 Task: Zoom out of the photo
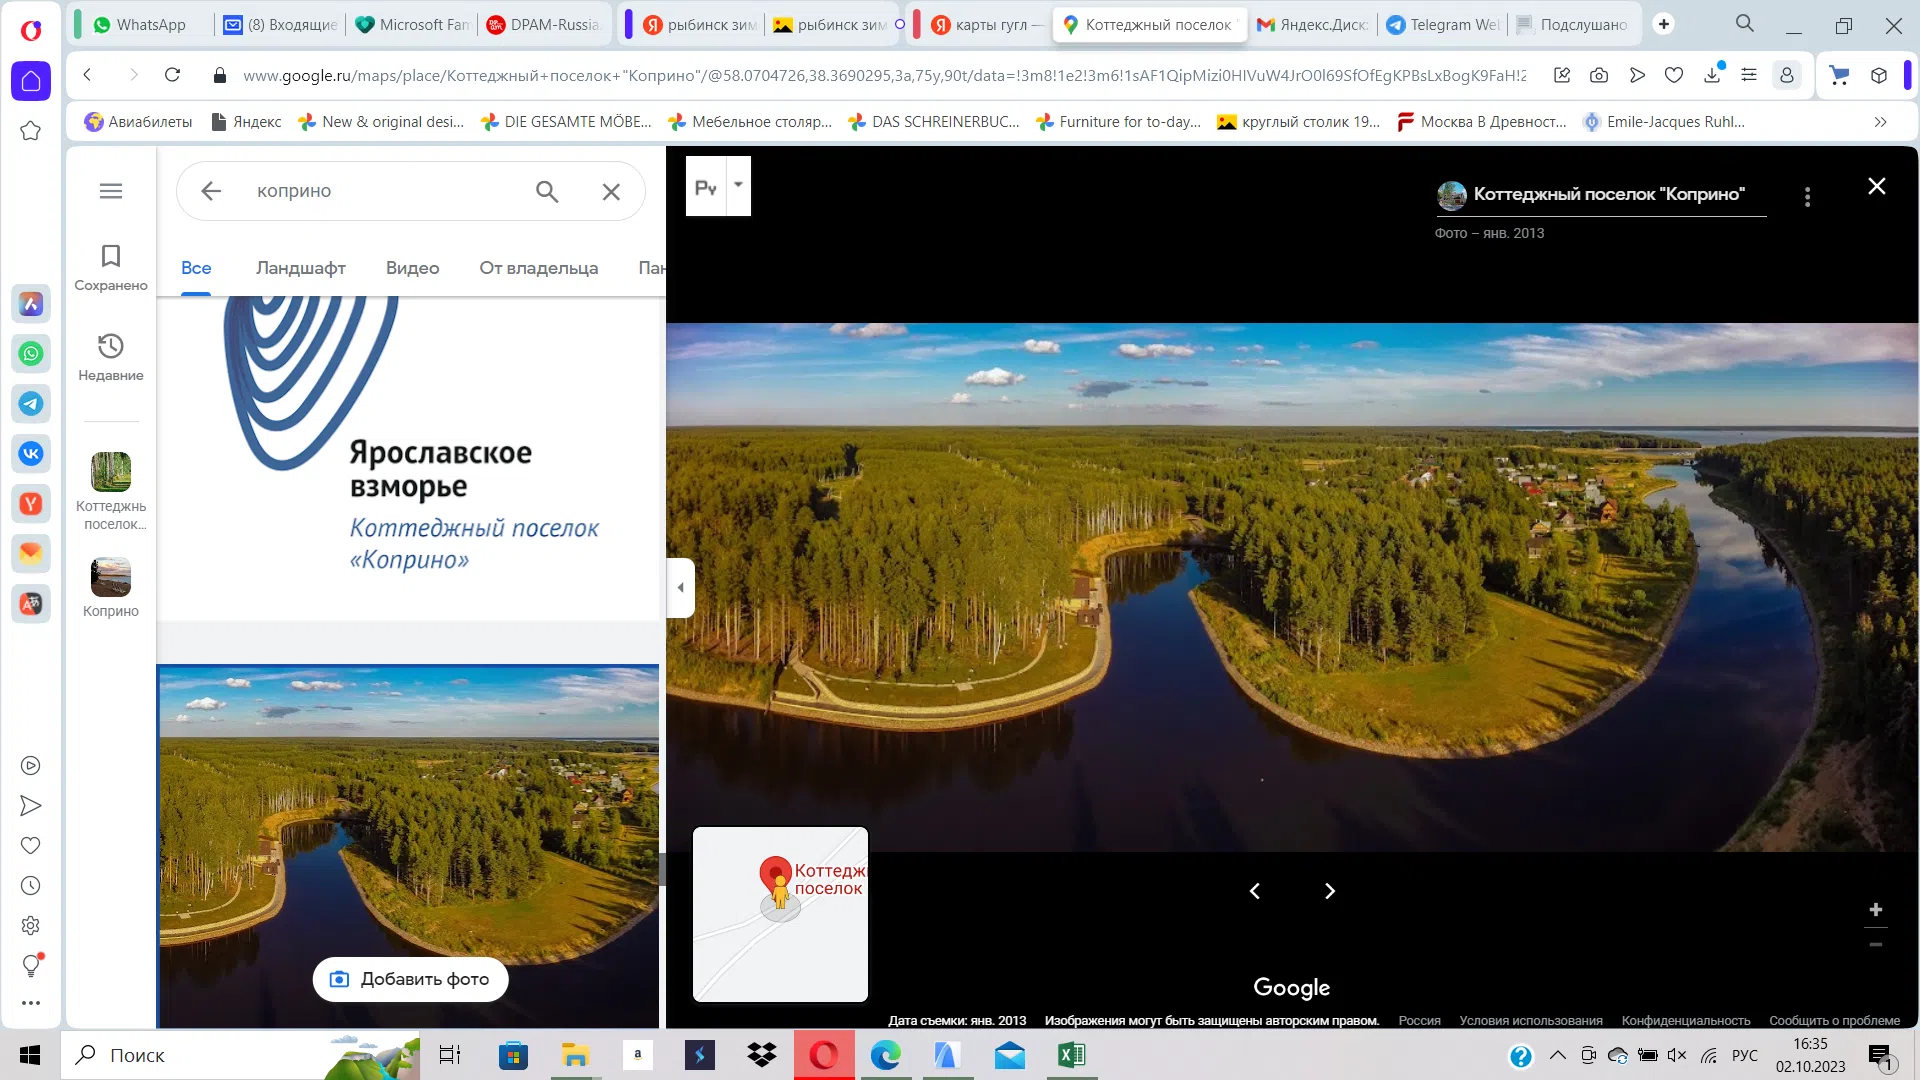click(1876, 944)
